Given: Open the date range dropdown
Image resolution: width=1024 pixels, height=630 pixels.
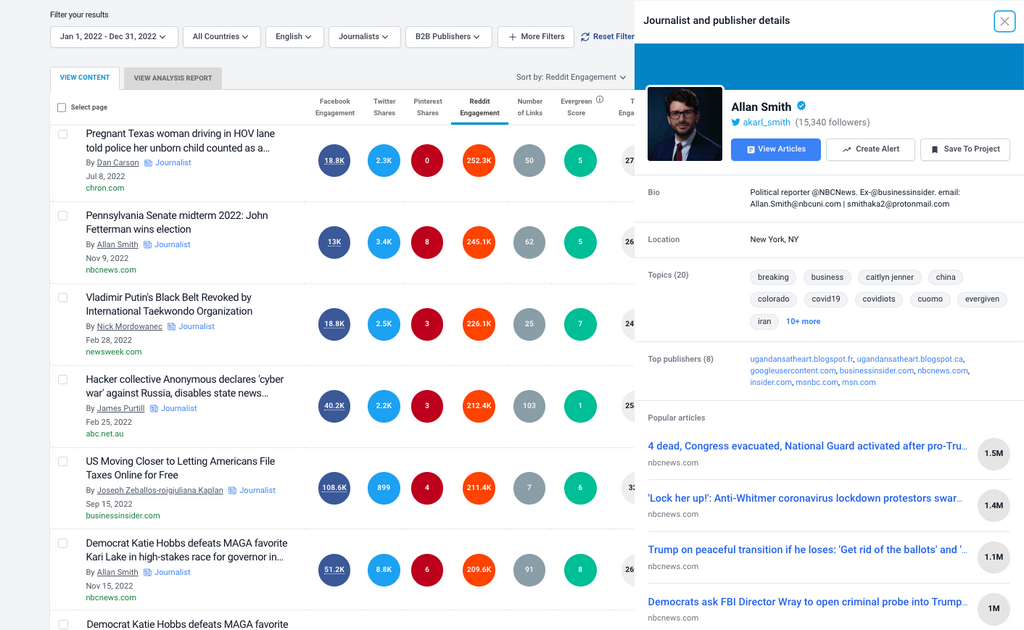Looking at the screenshot, I should tap(114, 37).
